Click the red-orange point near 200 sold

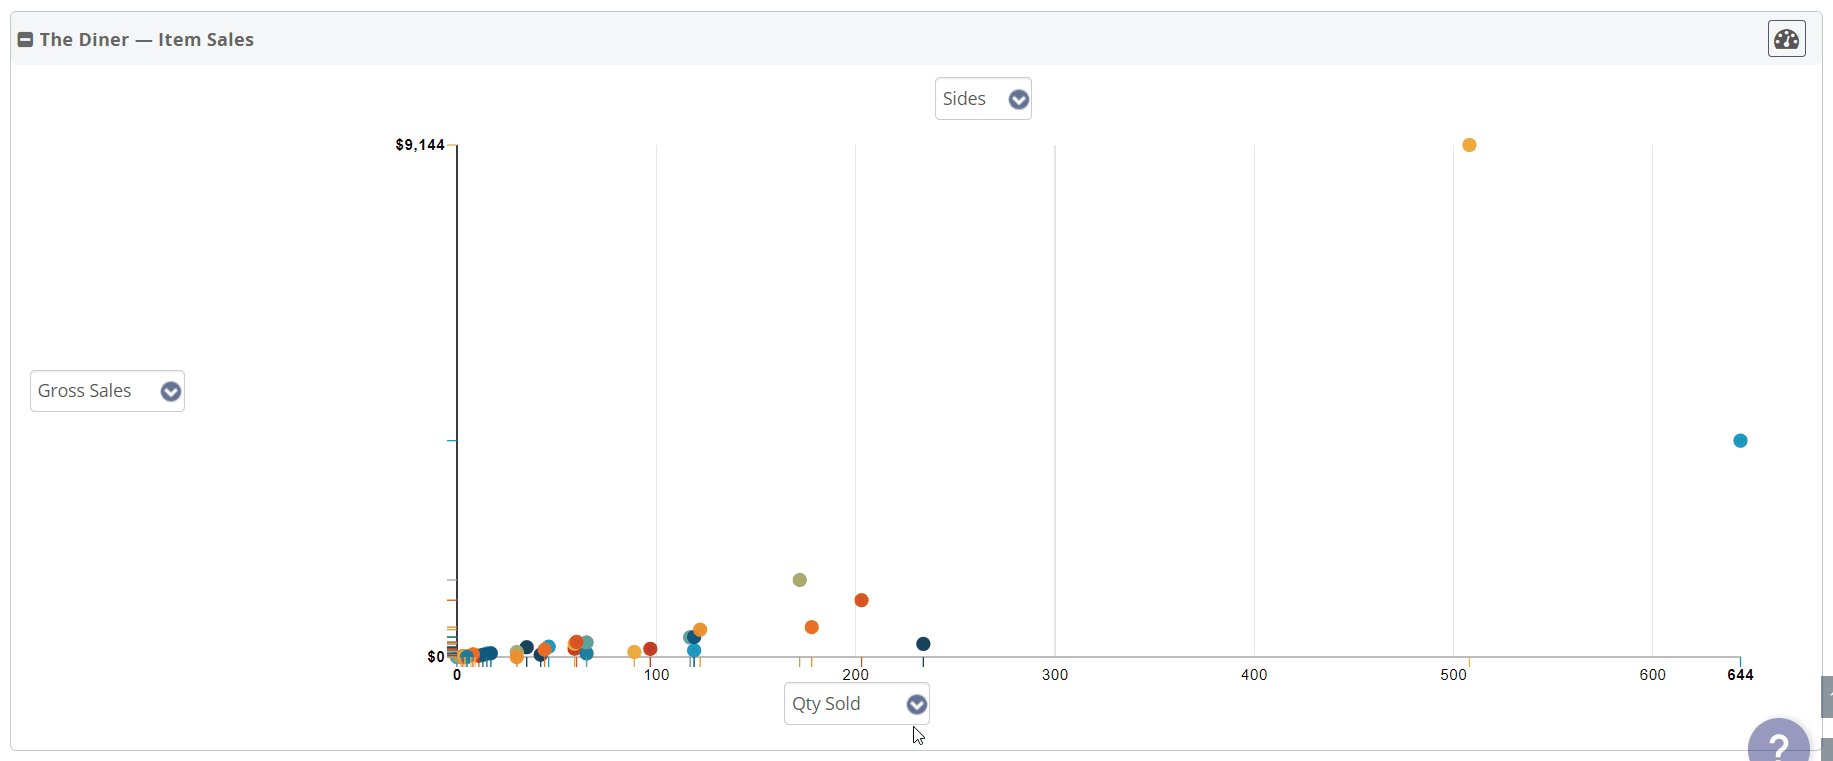click(861, 600)
